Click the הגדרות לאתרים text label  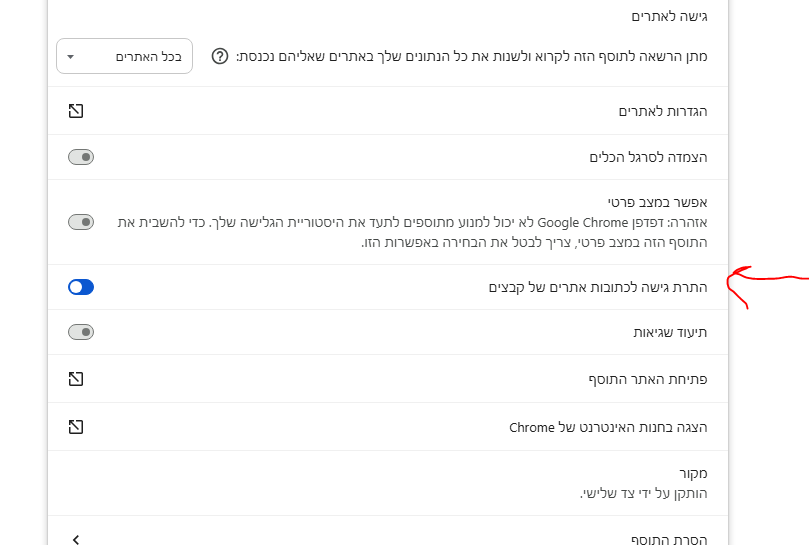(662, 111)
